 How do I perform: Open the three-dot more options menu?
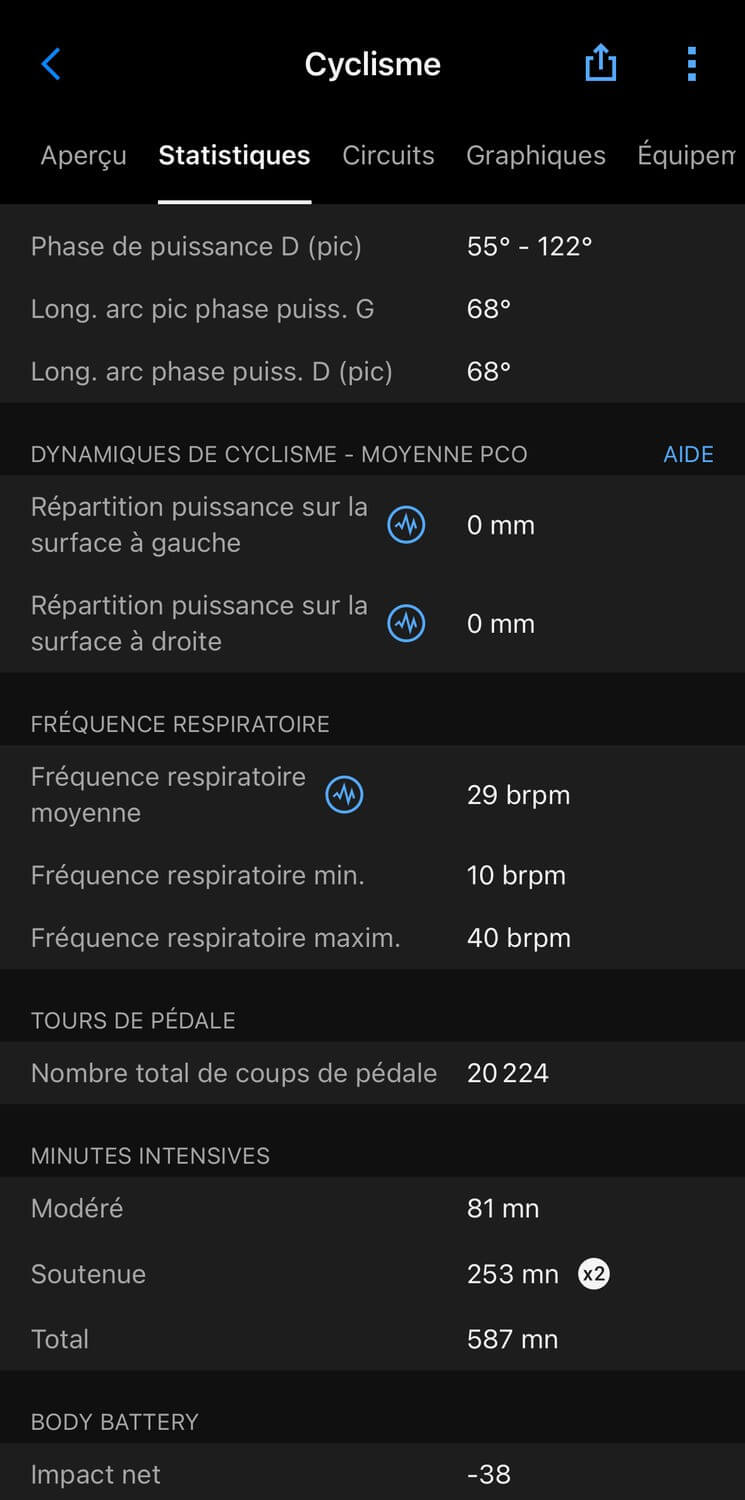[x=691, y=65]
